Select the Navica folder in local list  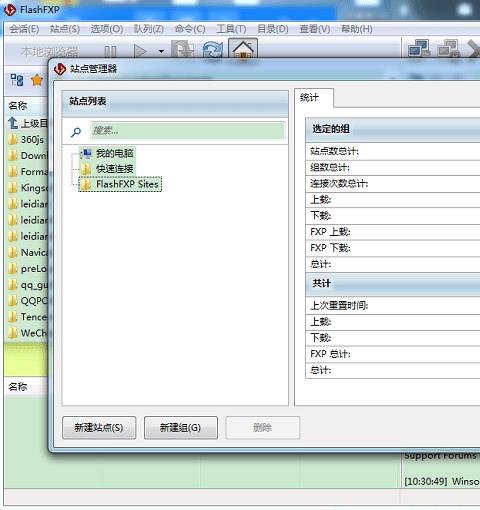[28, 252]
